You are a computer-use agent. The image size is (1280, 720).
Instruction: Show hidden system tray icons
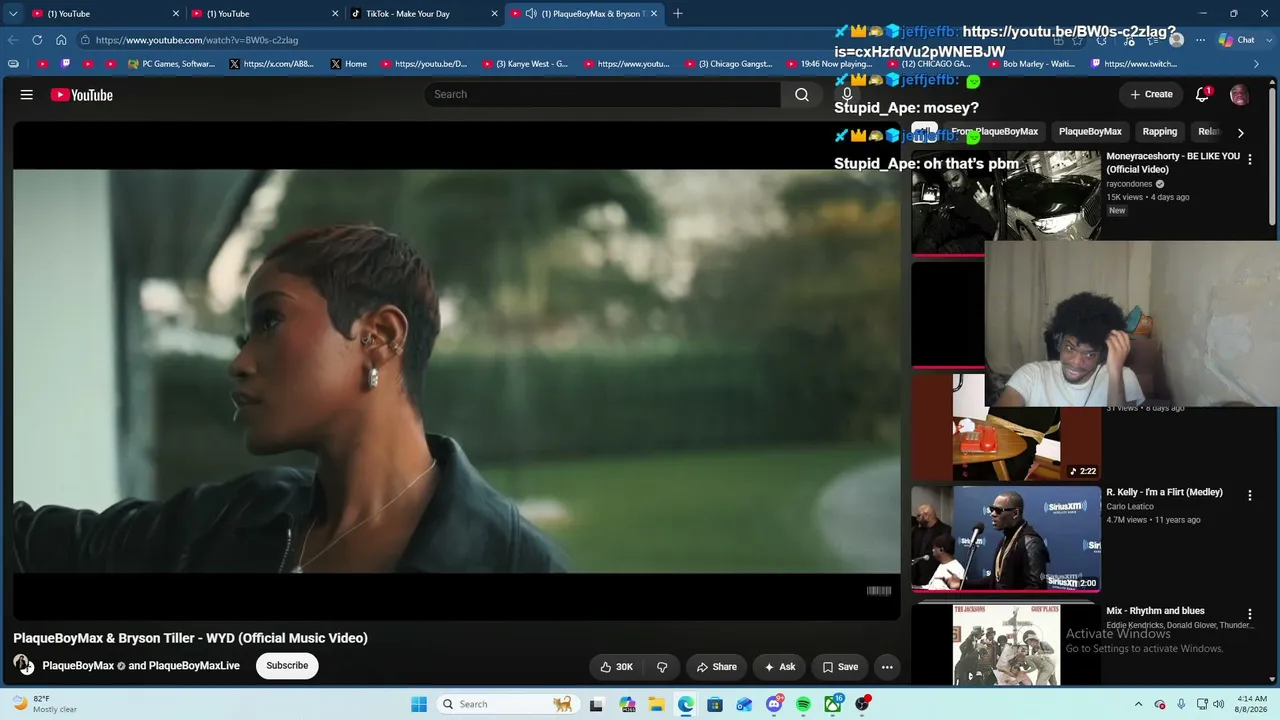[1139, 704]
